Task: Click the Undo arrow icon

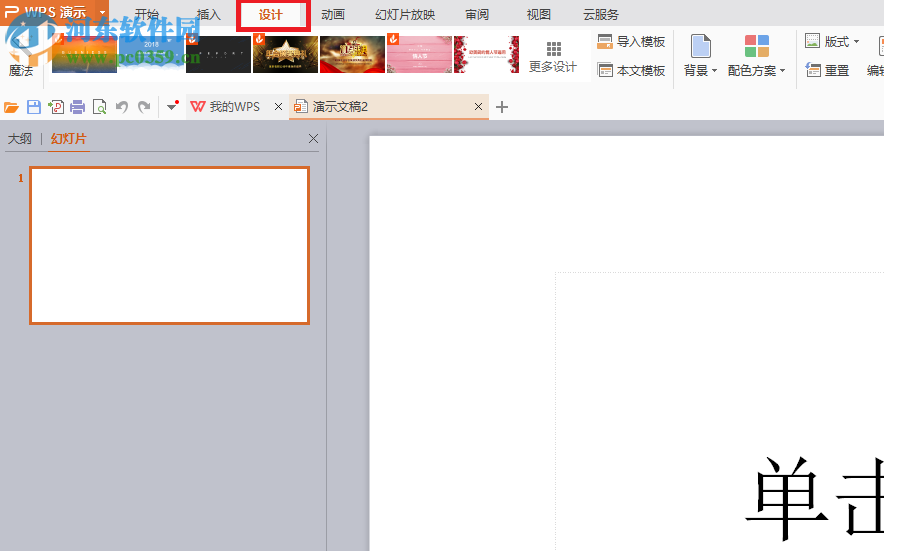Action: 122,107
